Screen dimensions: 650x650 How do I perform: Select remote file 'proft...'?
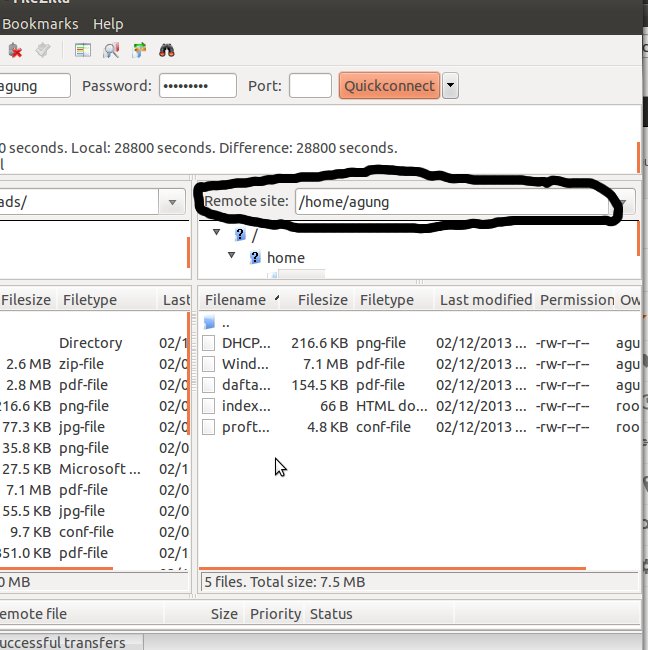[245, 427]
